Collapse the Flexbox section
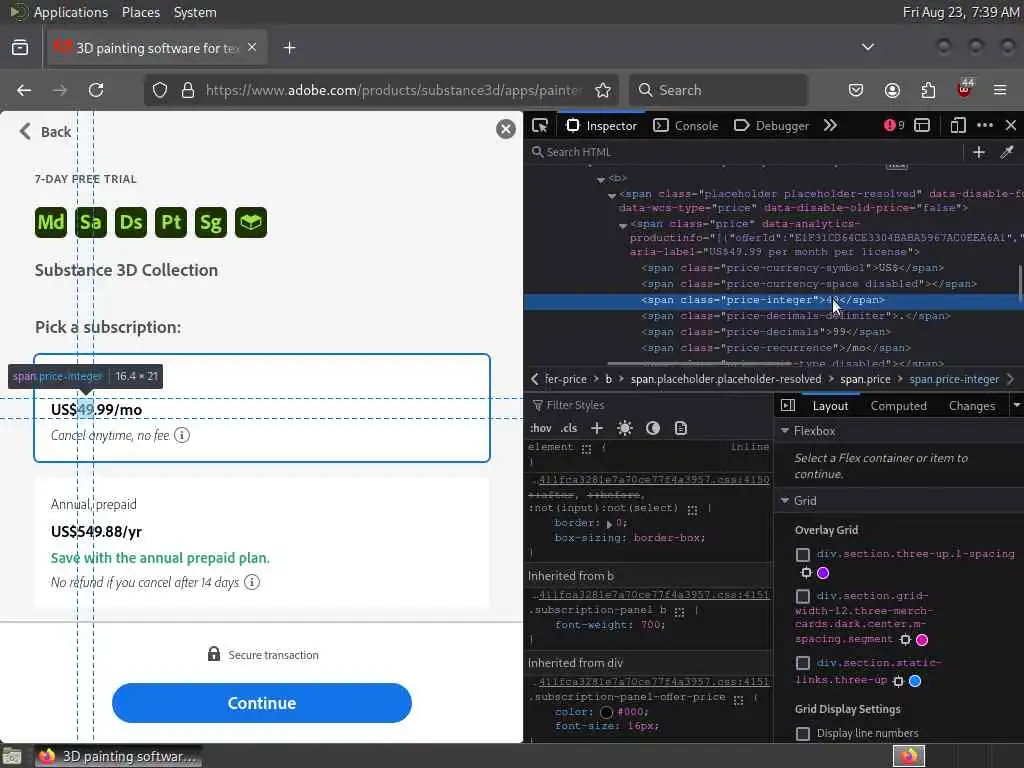Viewport: 1024px width, 768px height. coord(785,431)
